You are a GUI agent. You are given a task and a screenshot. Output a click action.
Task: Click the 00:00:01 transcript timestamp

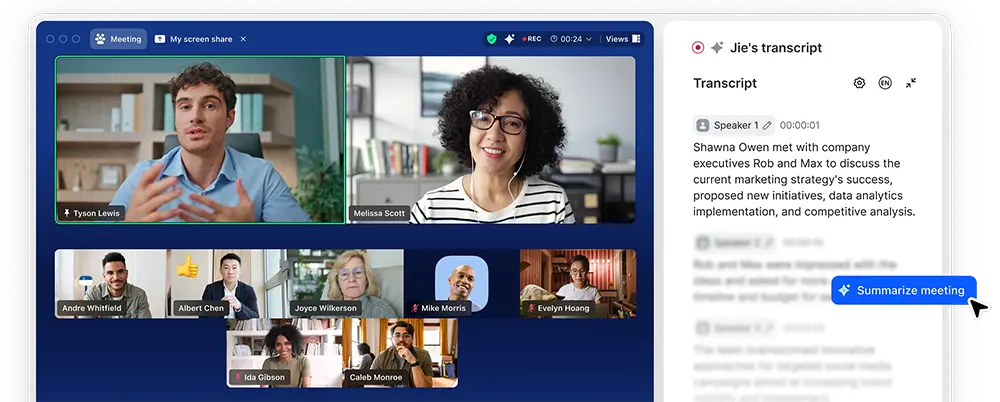[x=800, y=126]
